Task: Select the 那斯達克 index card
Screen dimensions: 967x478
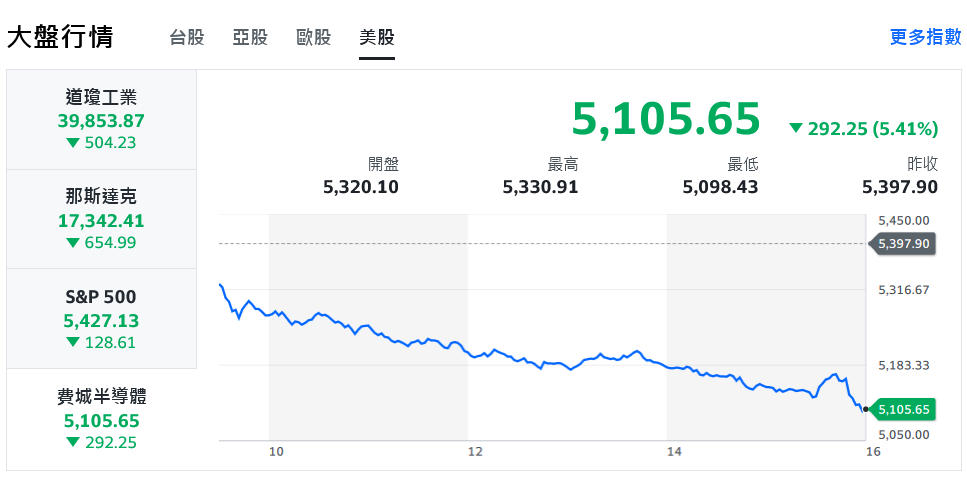Action: tap(101, 219)
